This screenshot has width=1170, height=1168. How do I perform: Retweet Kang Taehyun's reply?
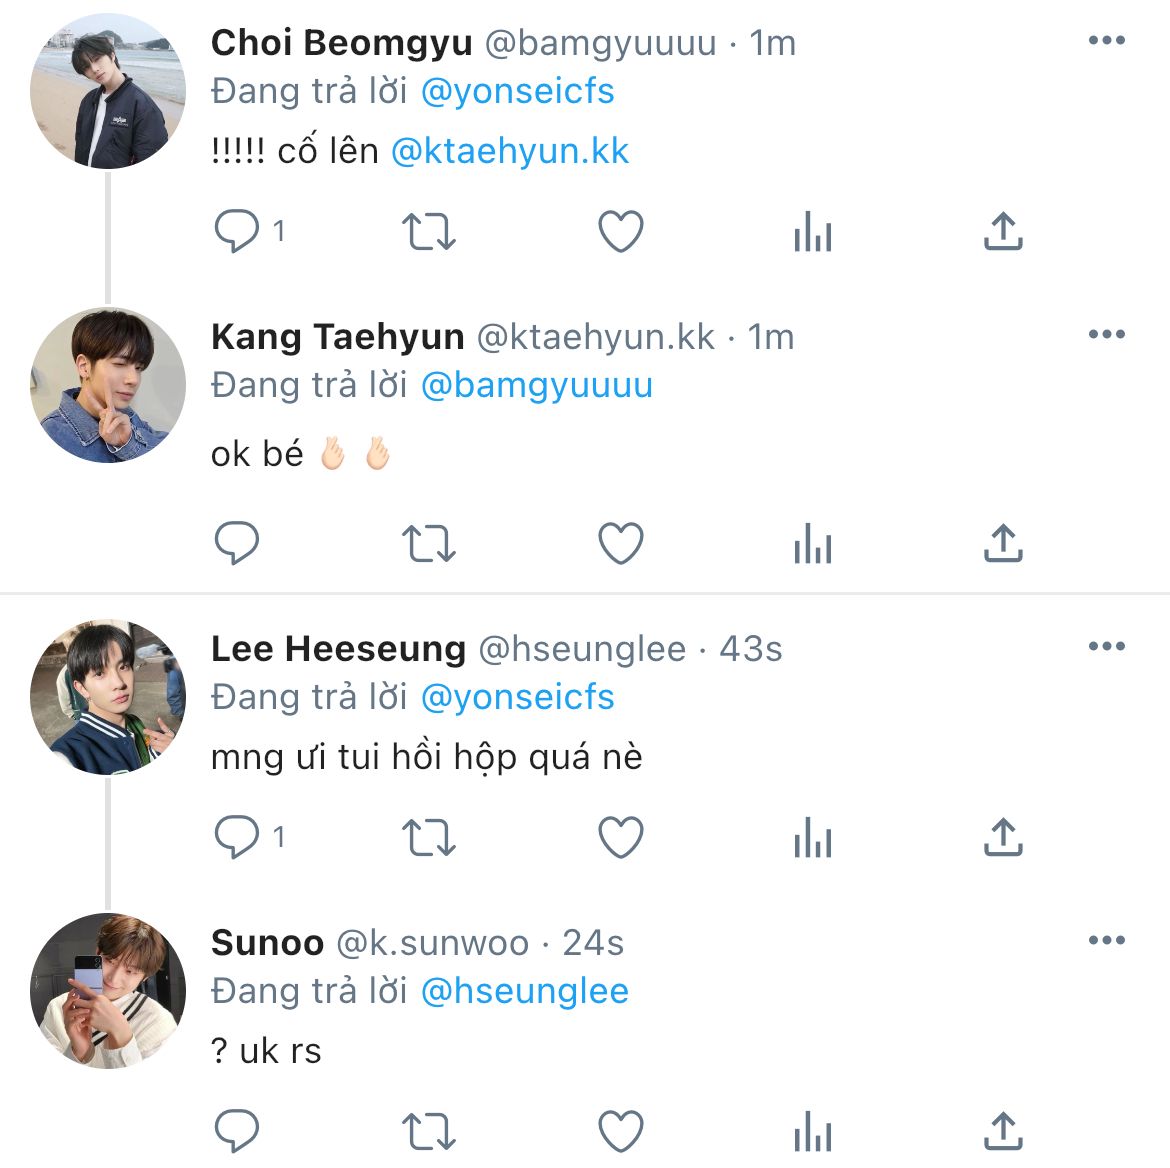click(428, 545)
